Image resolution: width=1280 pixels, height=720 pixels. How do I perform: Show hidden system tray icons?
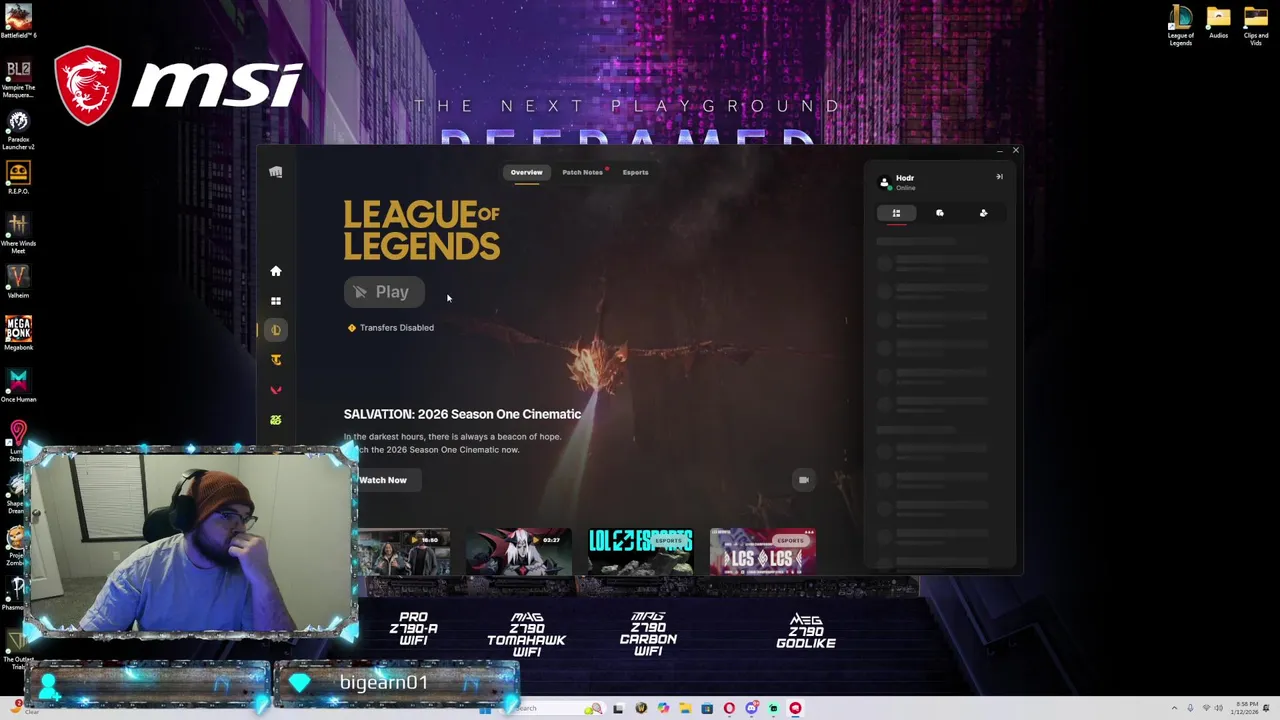click(1175, 708)
